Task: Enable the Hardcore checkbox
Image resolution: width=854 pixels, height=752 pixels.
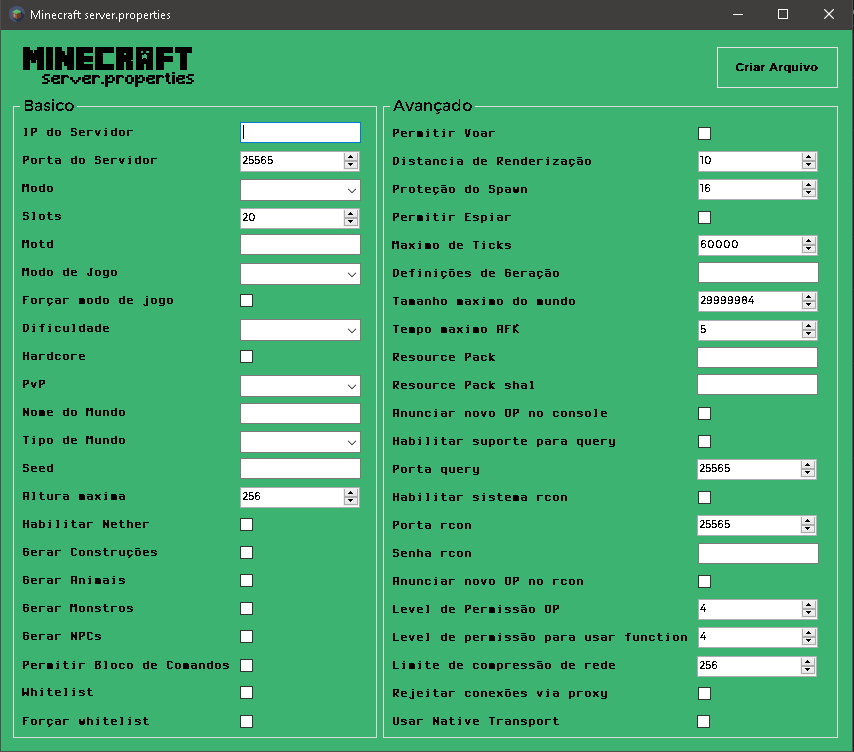Action: (245, 356)
